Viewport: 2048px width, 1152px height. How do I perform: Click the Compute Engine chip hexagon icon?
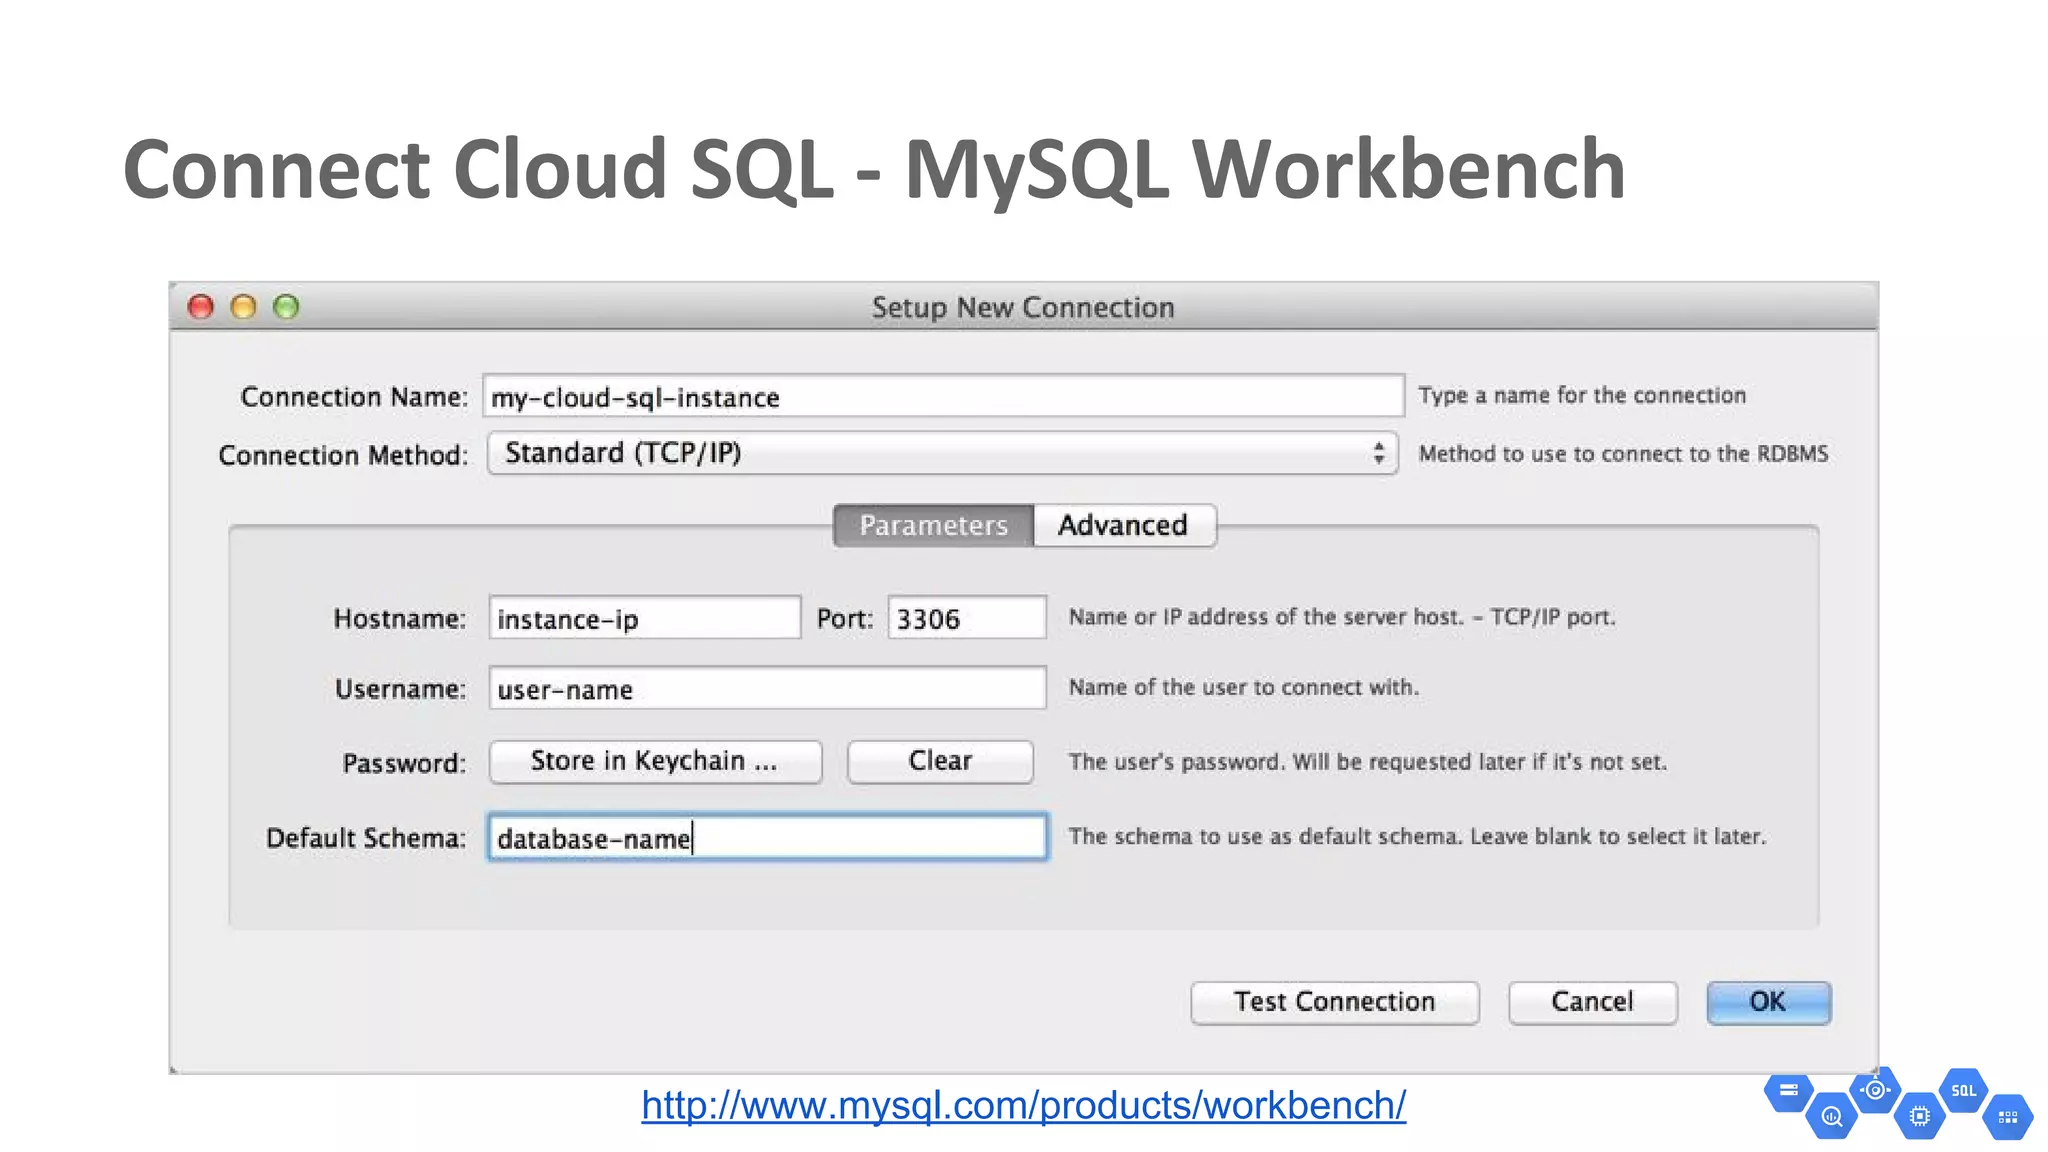pyautogui.click(x=1919, y=1116)
